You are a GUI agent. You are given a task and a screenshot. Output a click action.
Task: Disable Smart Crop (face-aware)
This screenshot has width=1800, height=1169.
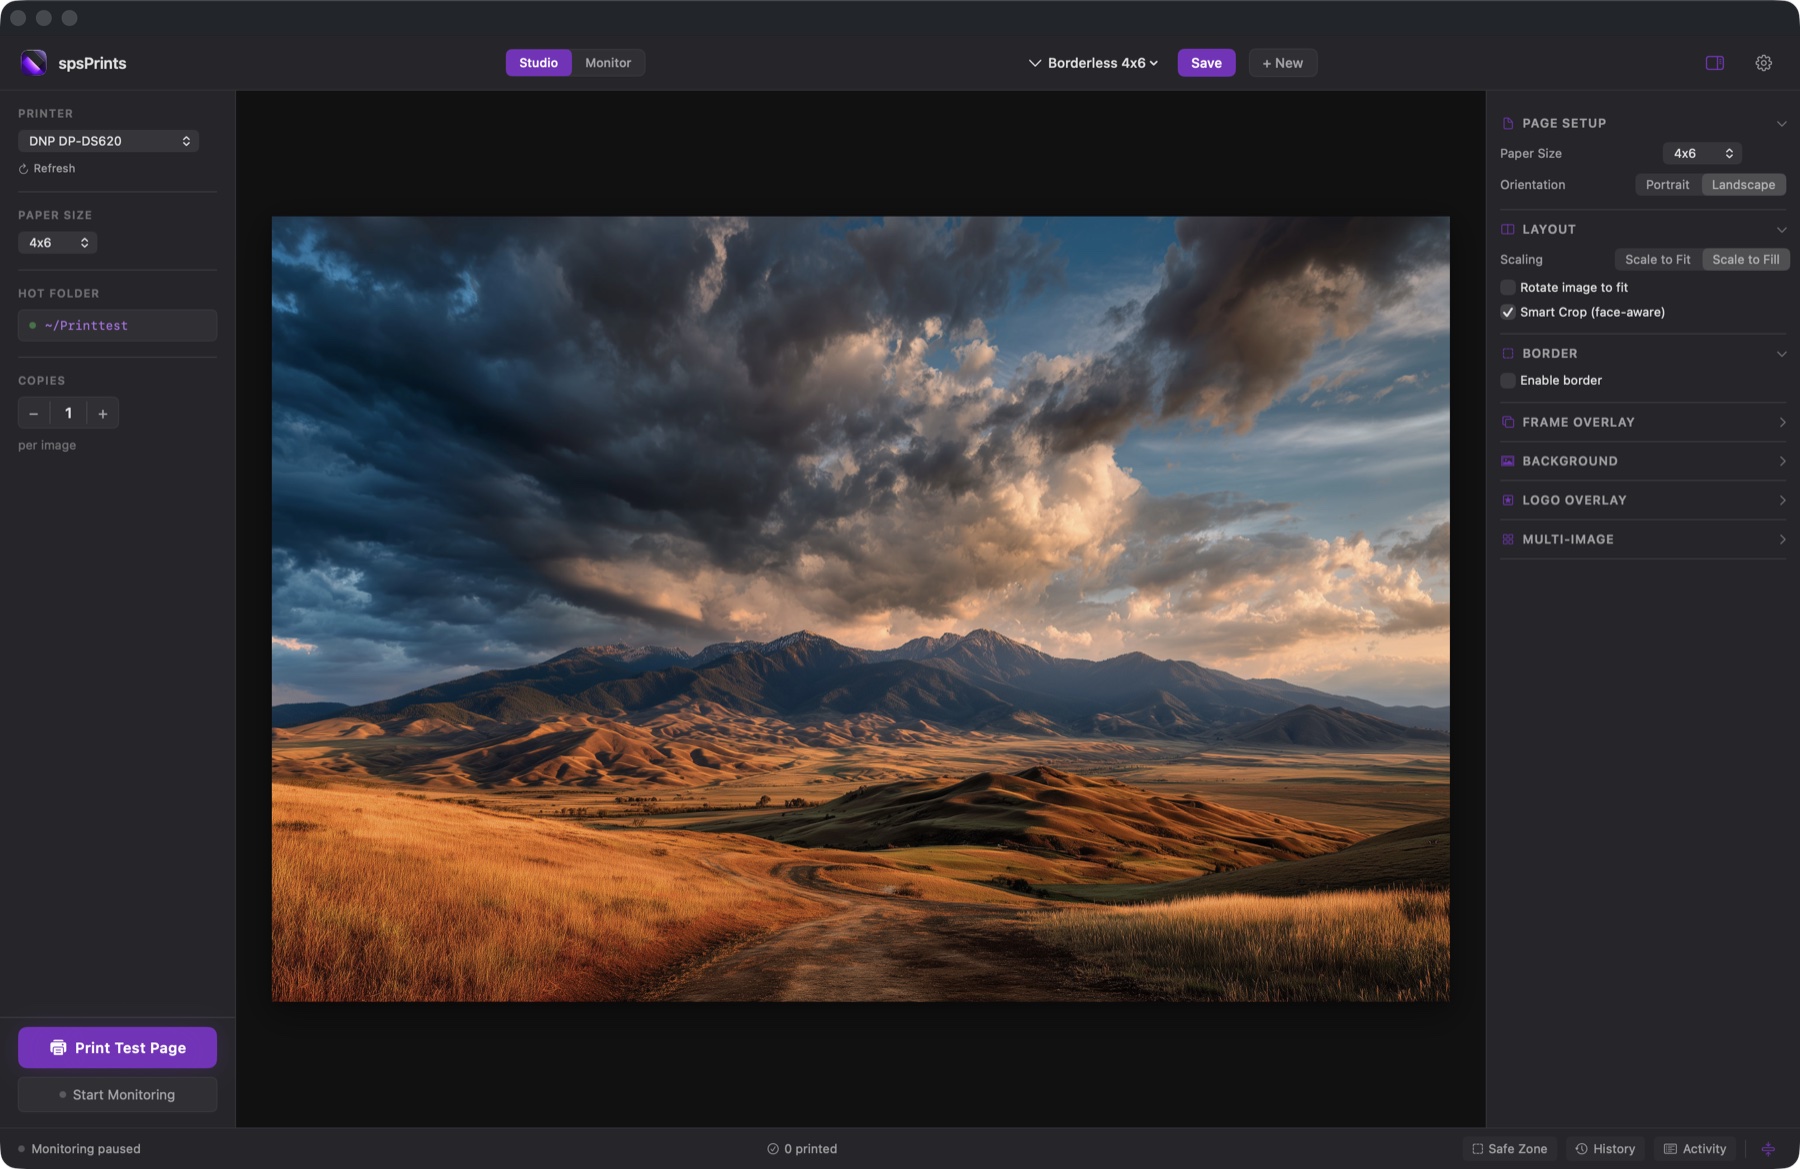(1507, 312)
